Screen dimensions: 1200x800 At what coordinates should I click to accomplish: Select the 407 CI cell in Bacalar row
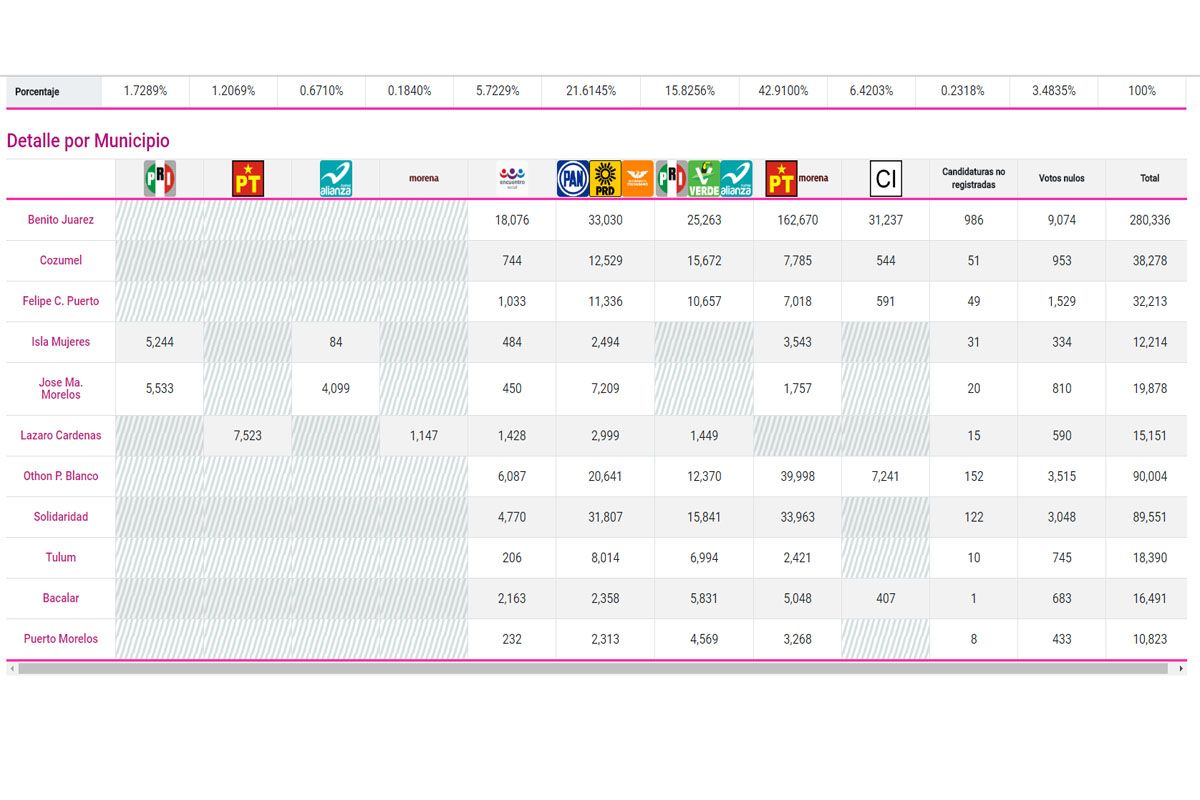[886, 599]
